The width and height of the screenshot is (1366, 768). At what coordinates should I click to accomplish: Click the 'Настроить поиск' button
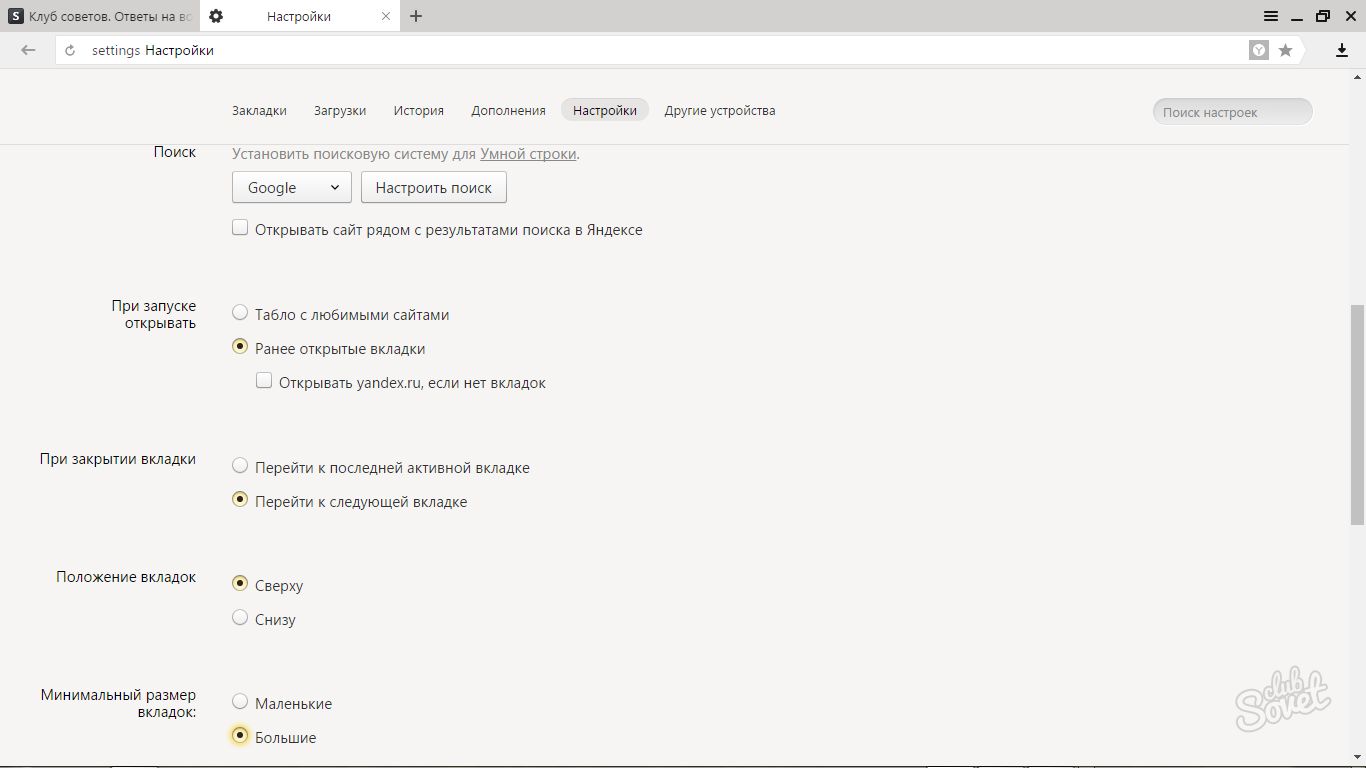click(433, 187)
